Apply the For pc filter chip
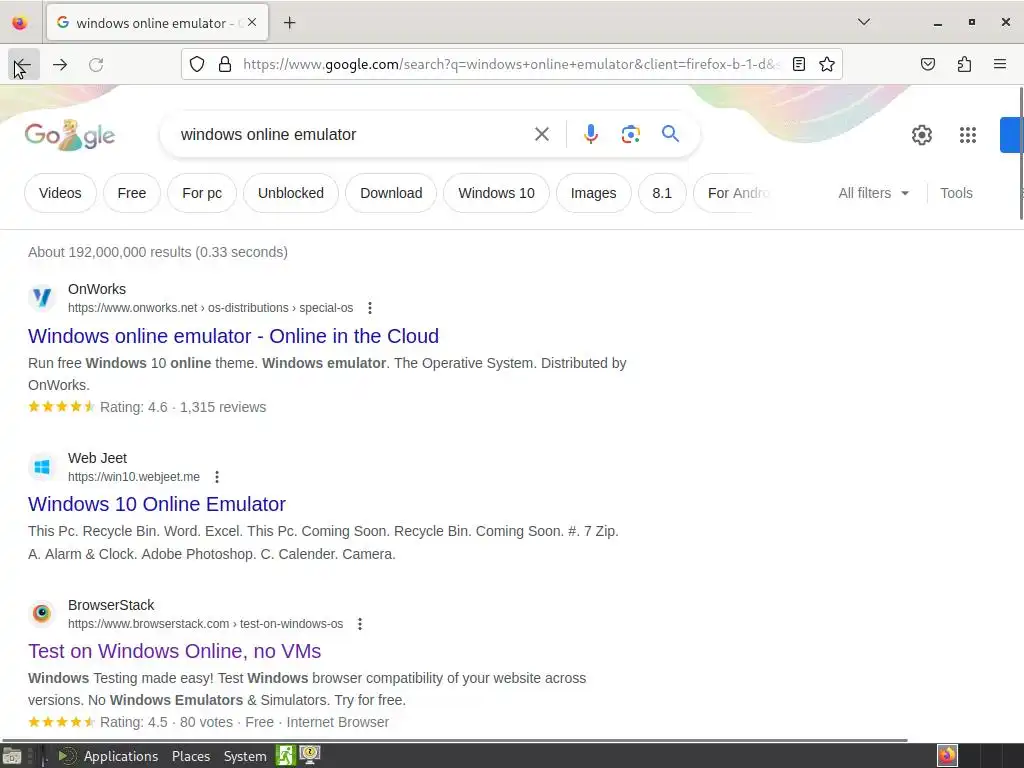The height and width of the screenshot is (768, 1024). point(202,193)
